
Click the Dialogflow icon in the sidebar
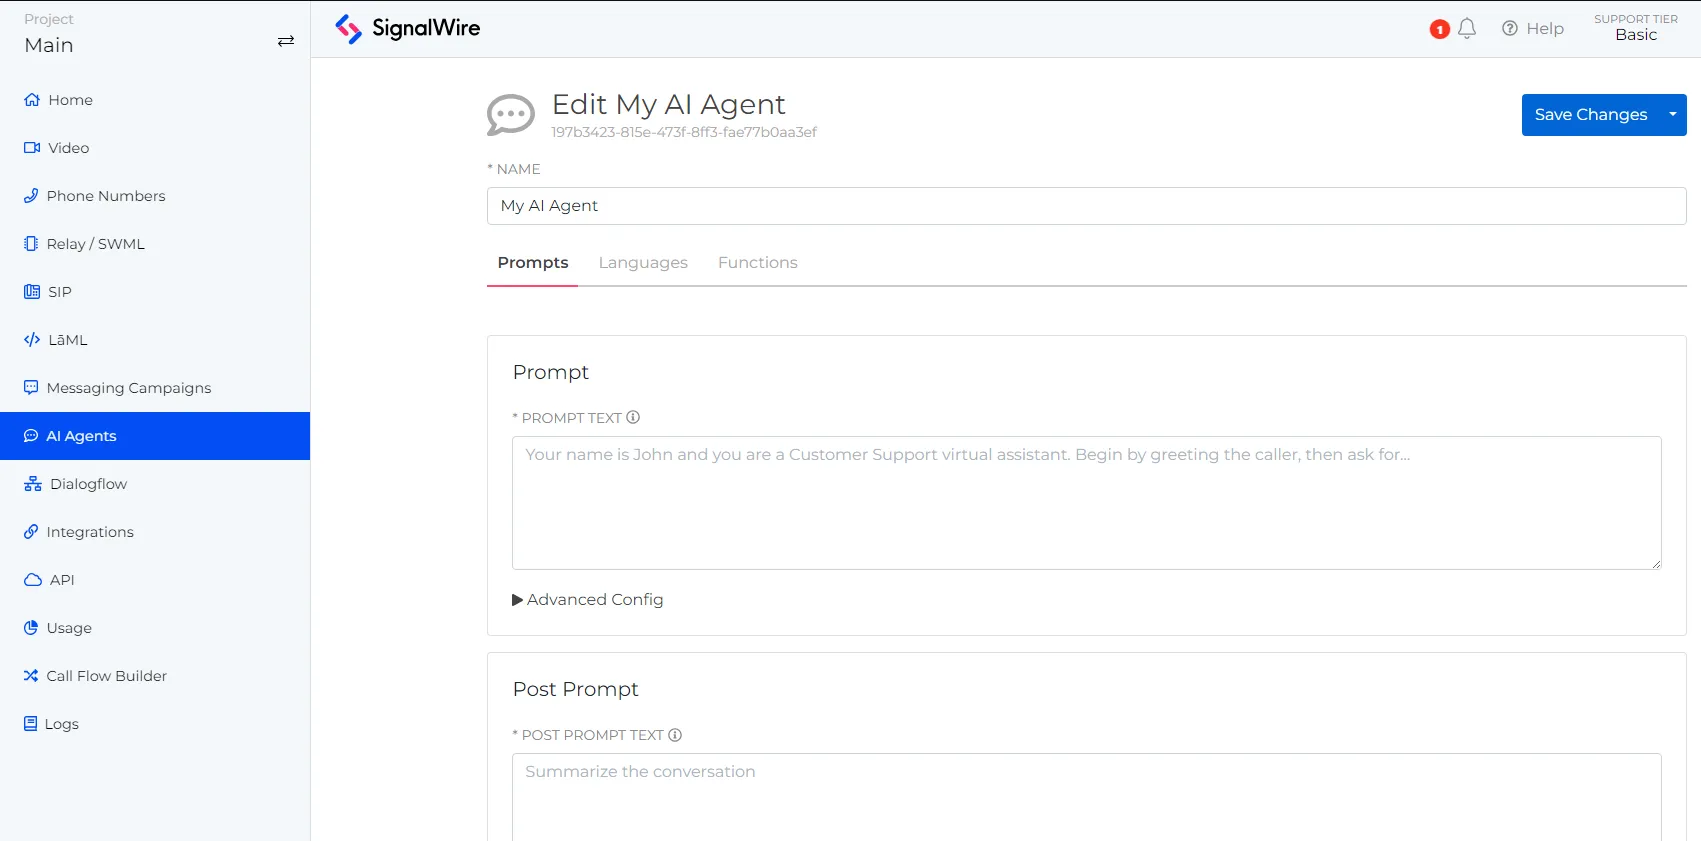coord(31,483)
